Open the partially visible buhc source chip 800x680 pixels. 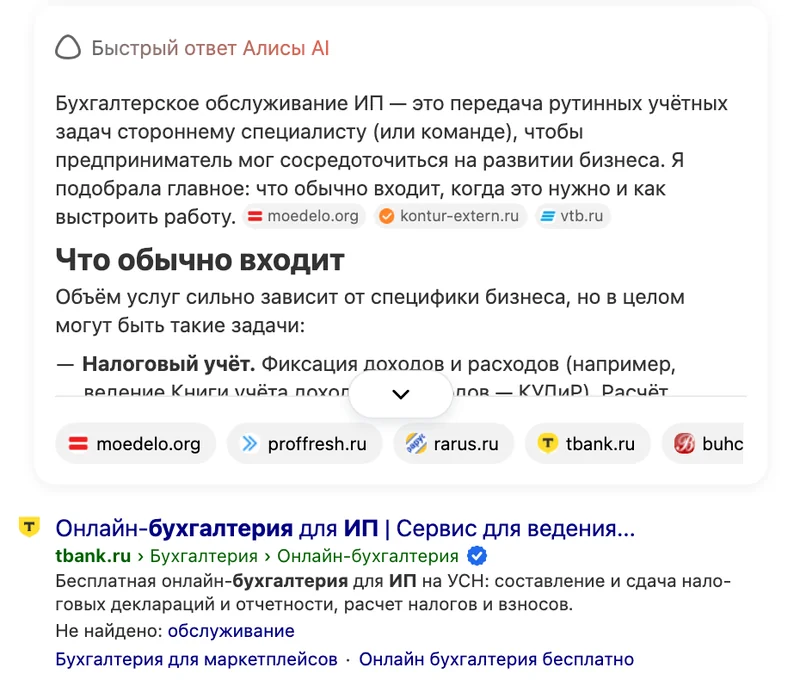pyautogui.click(x=703, y=444)
